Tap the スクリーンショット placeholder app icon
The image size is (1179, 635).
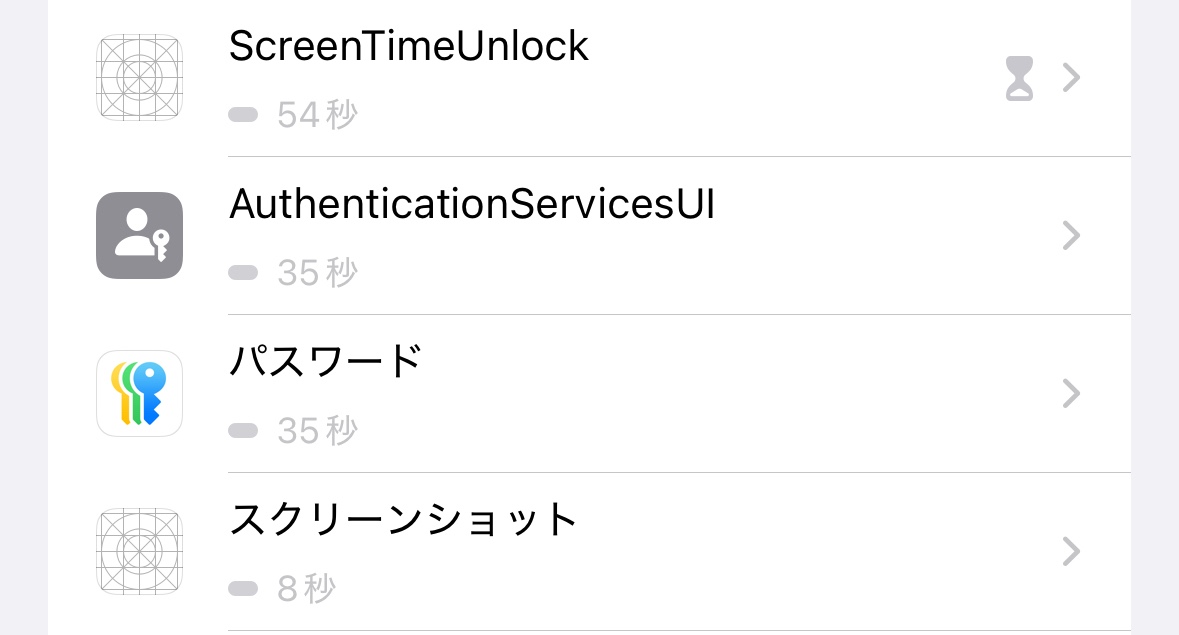pyautogui.click(x=139, y=551)
